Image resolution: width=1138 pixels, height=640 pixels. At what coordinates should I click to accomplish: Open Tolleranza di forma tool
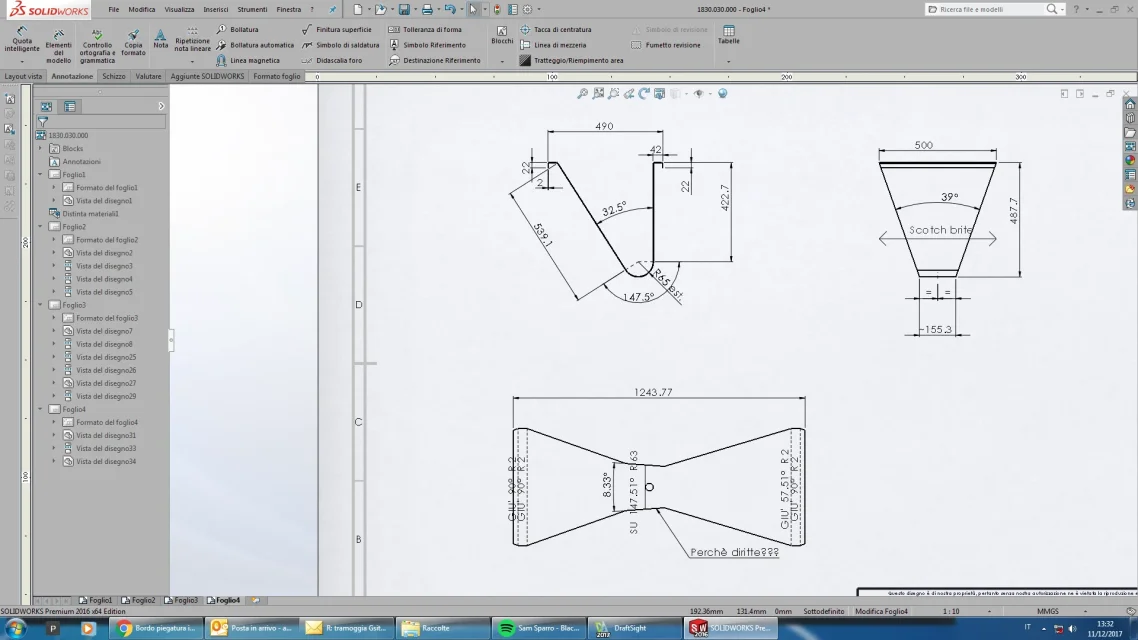tap(425, 30)
